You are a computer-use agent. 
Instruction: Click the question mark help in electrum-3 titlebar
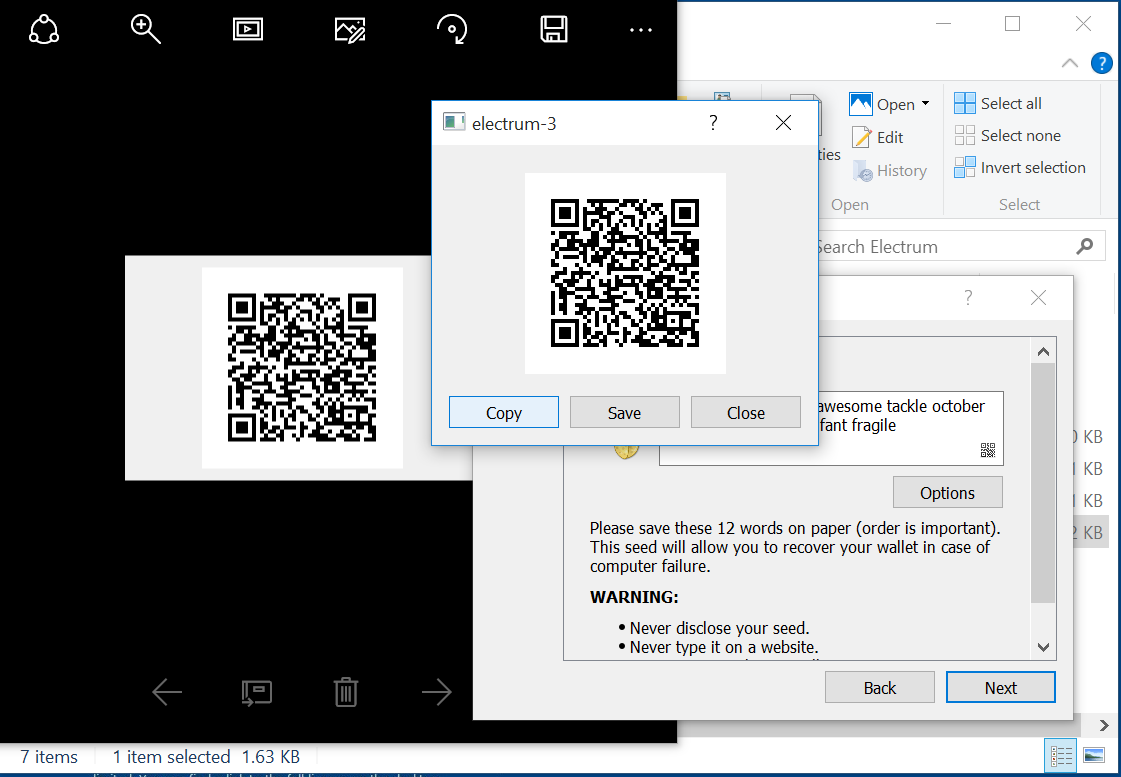[713, 123]
